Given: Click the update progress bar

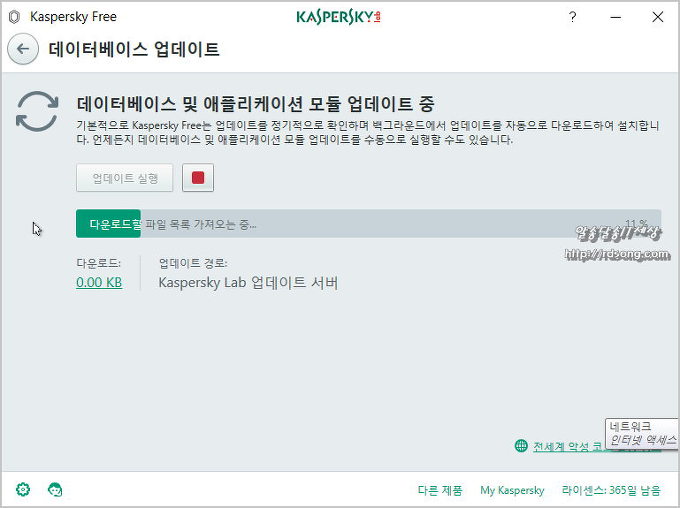Looking at the screenshot, I should [x=369, y=223].
